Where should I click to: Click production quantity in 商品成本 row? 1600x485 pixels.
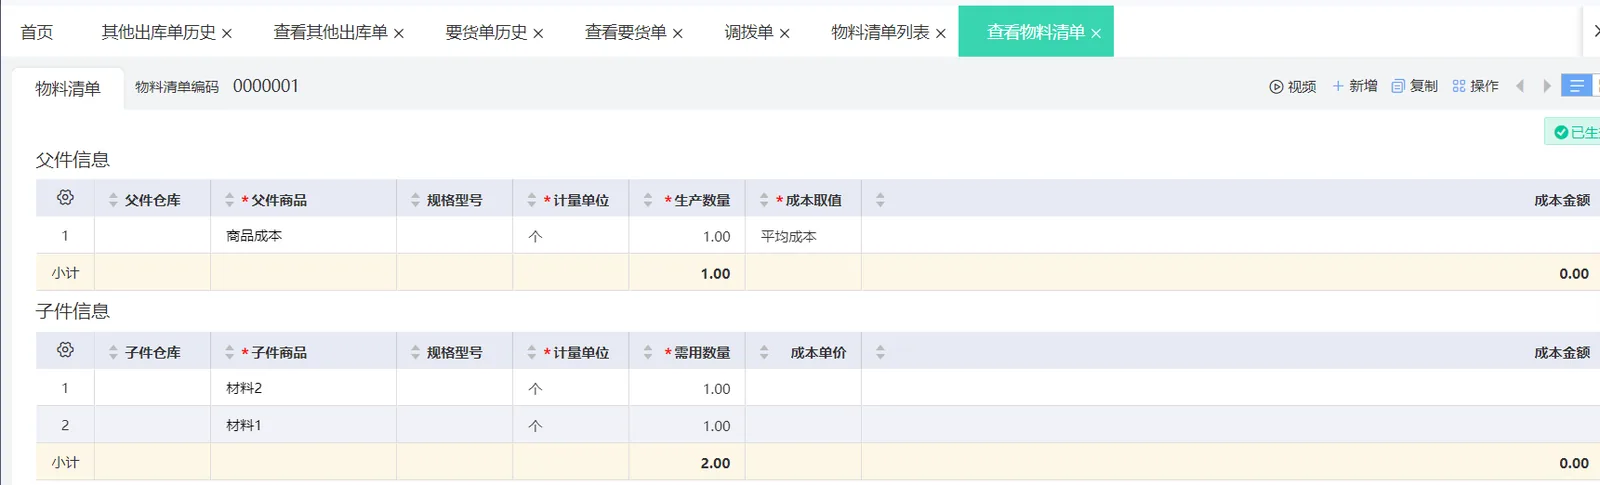click(687, 236)
